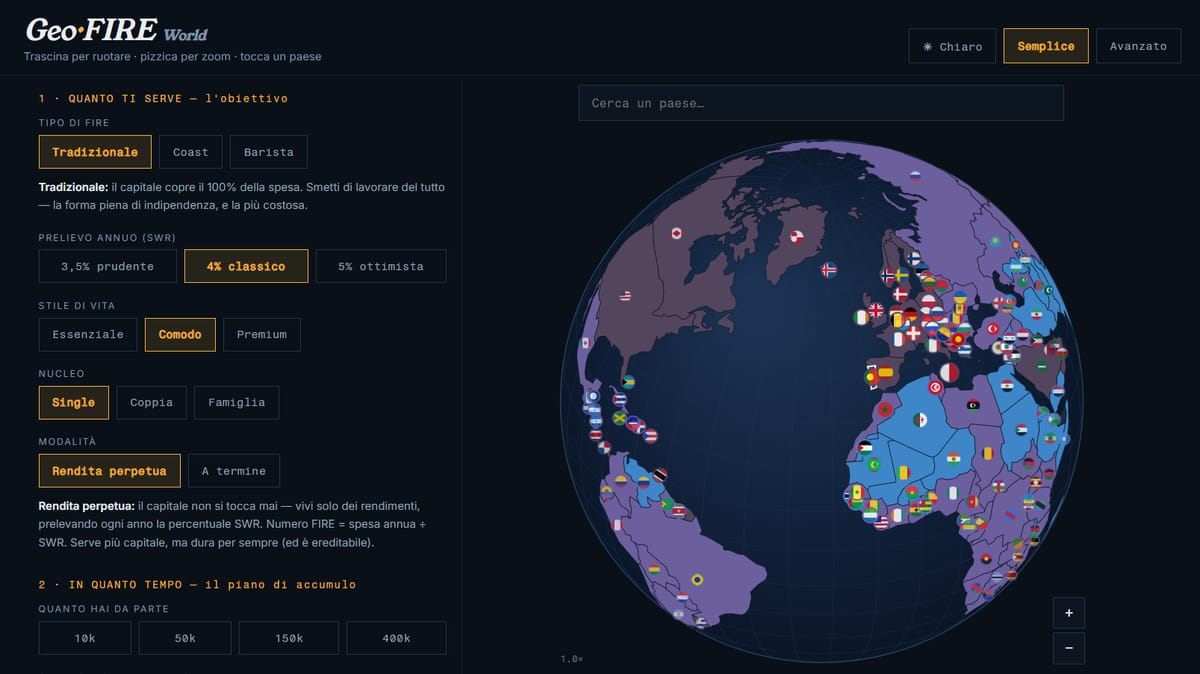This screenshot has width=1200, height=674.
Task: Select the Niger flag marker
Action: click(954, 459)
